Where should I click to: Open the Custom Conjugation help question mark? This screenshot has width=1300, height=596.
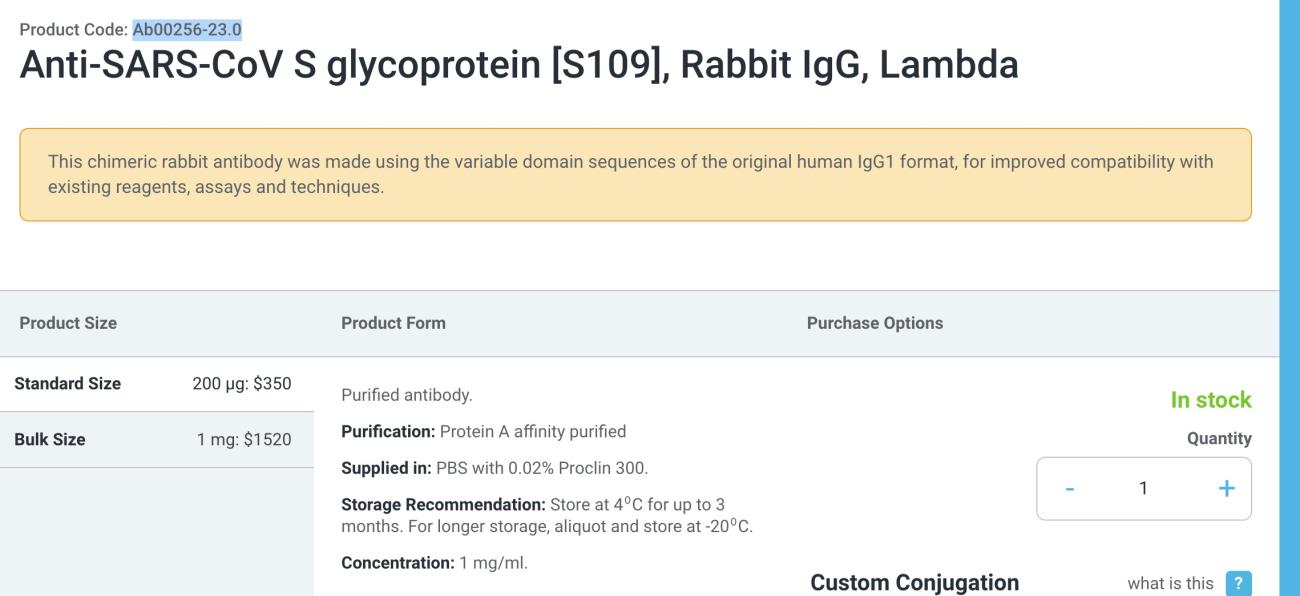point(1238,584)
